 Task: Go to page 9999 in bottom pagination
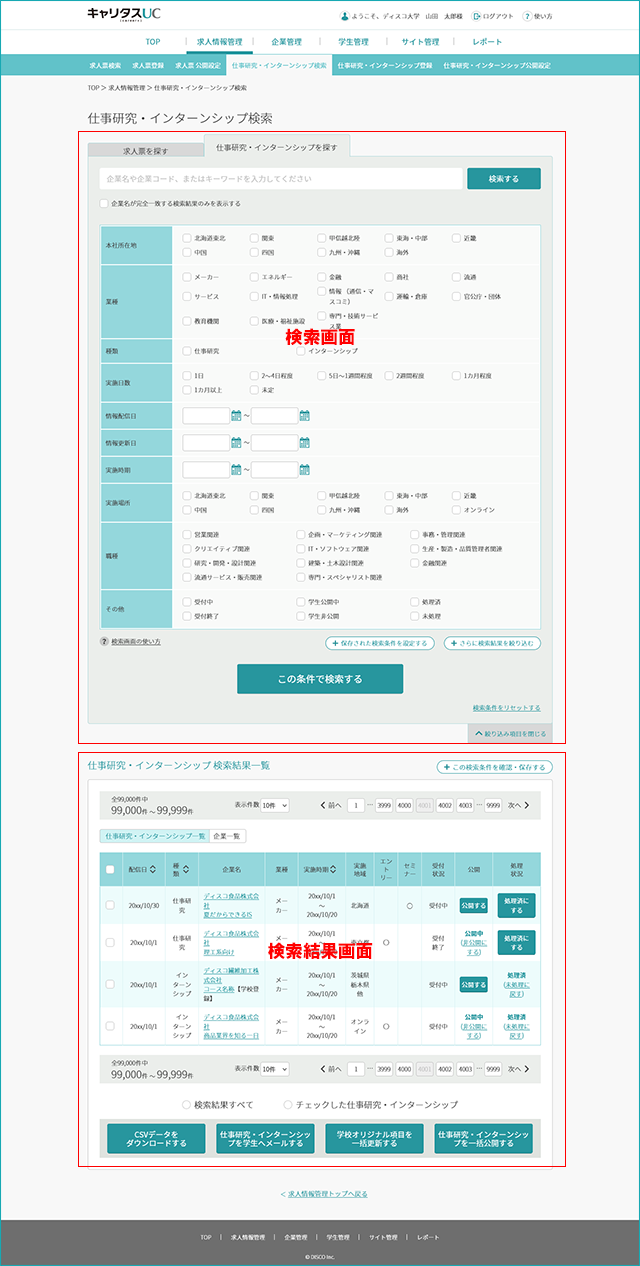[493, 1069]
